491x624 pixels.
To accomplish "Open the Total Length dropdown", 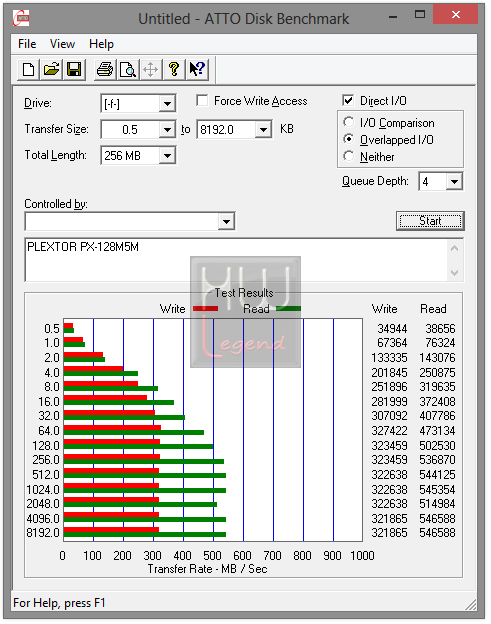I will click(x=168, y=156).
